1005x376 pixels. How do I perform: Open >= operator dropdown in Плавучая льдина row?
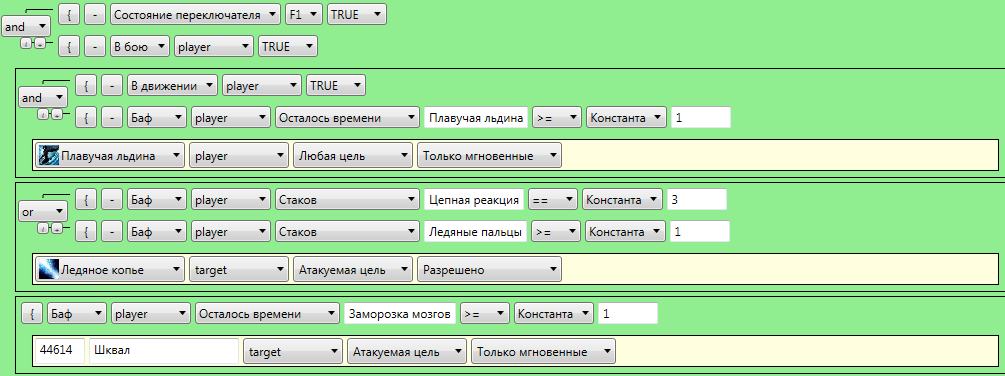tap(556, 117)
